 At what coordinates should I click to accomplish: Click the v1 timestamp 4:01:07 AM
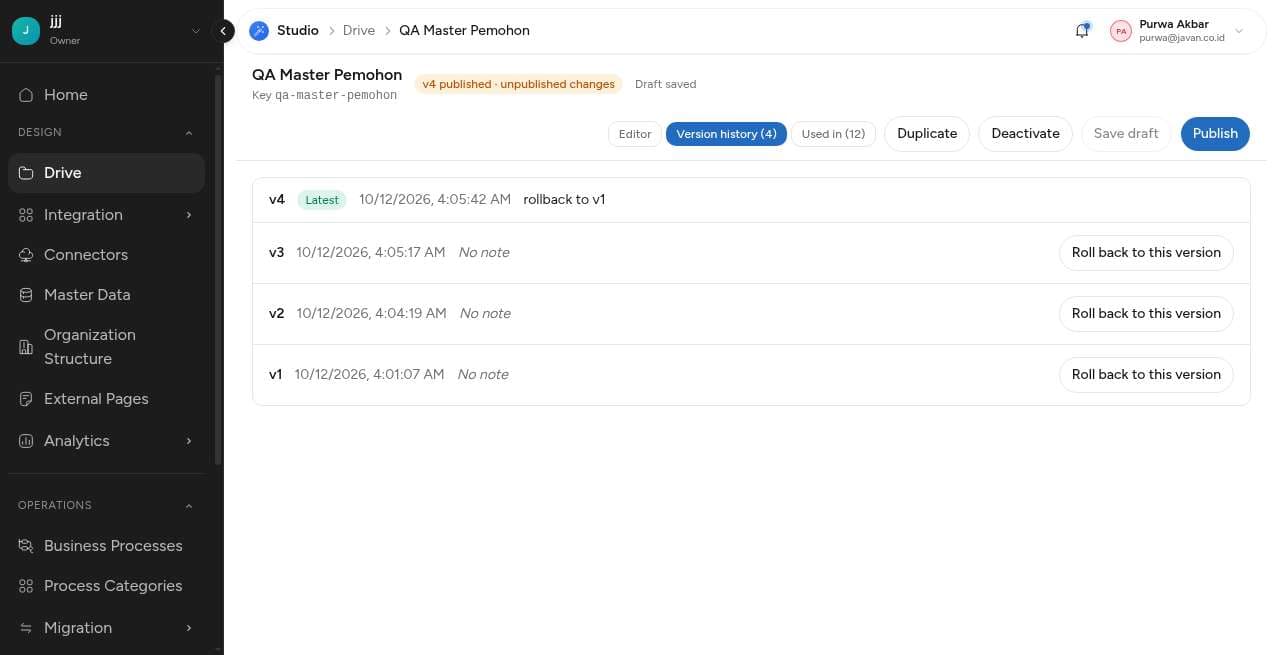point(369,375)
